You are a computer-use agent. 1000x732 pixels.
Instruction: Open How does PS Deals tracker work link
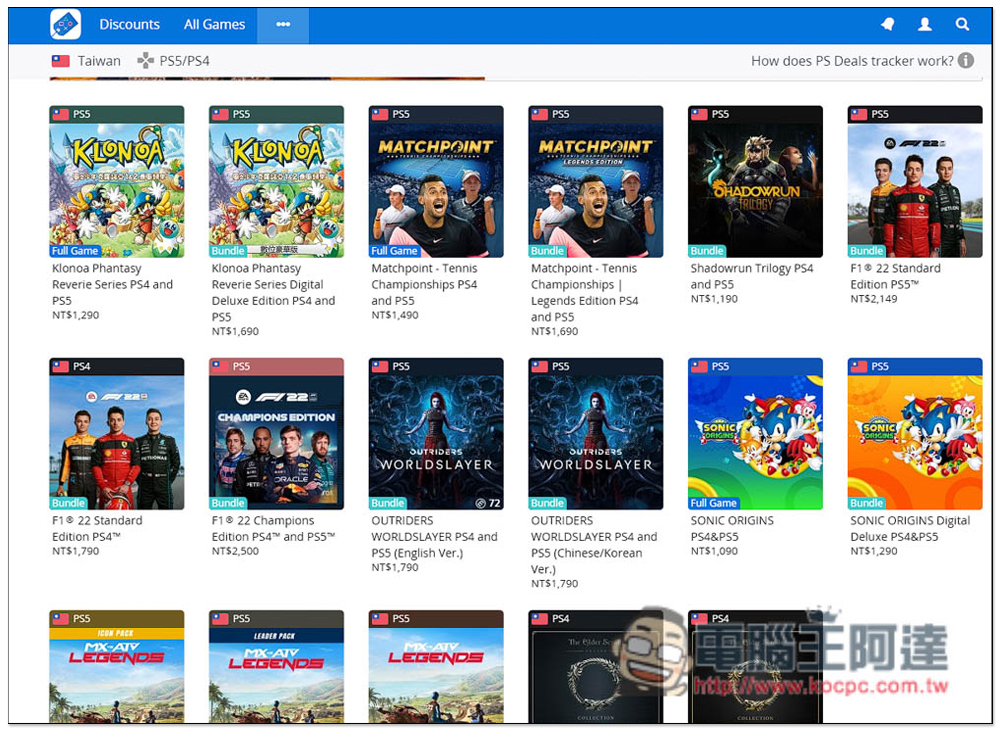(x=852, y=61)
